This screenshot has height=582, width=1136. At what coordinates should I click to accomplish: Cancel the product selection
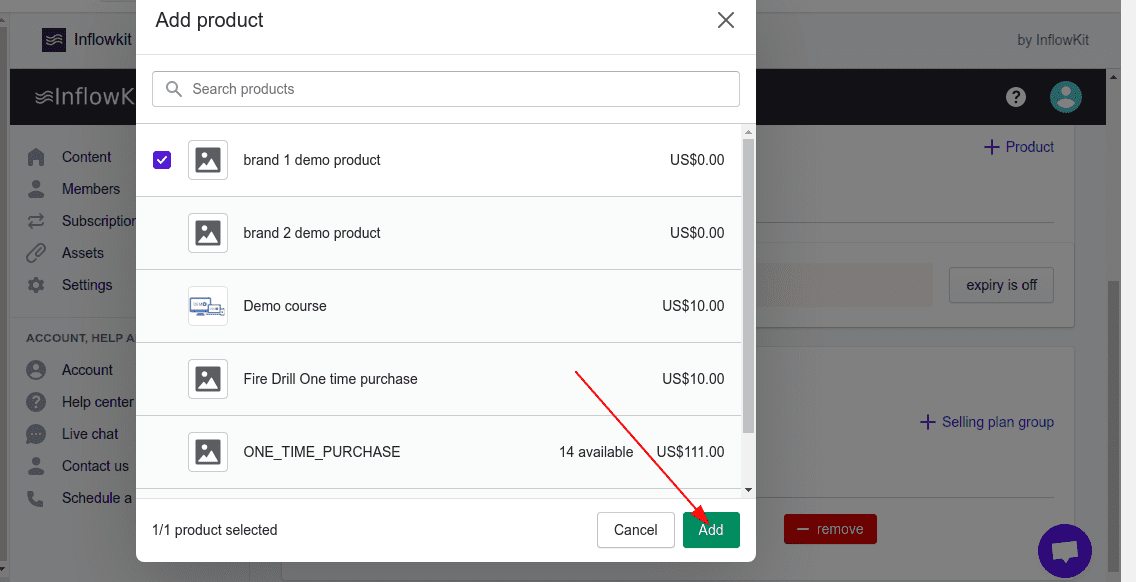click(x=635, y=530)
